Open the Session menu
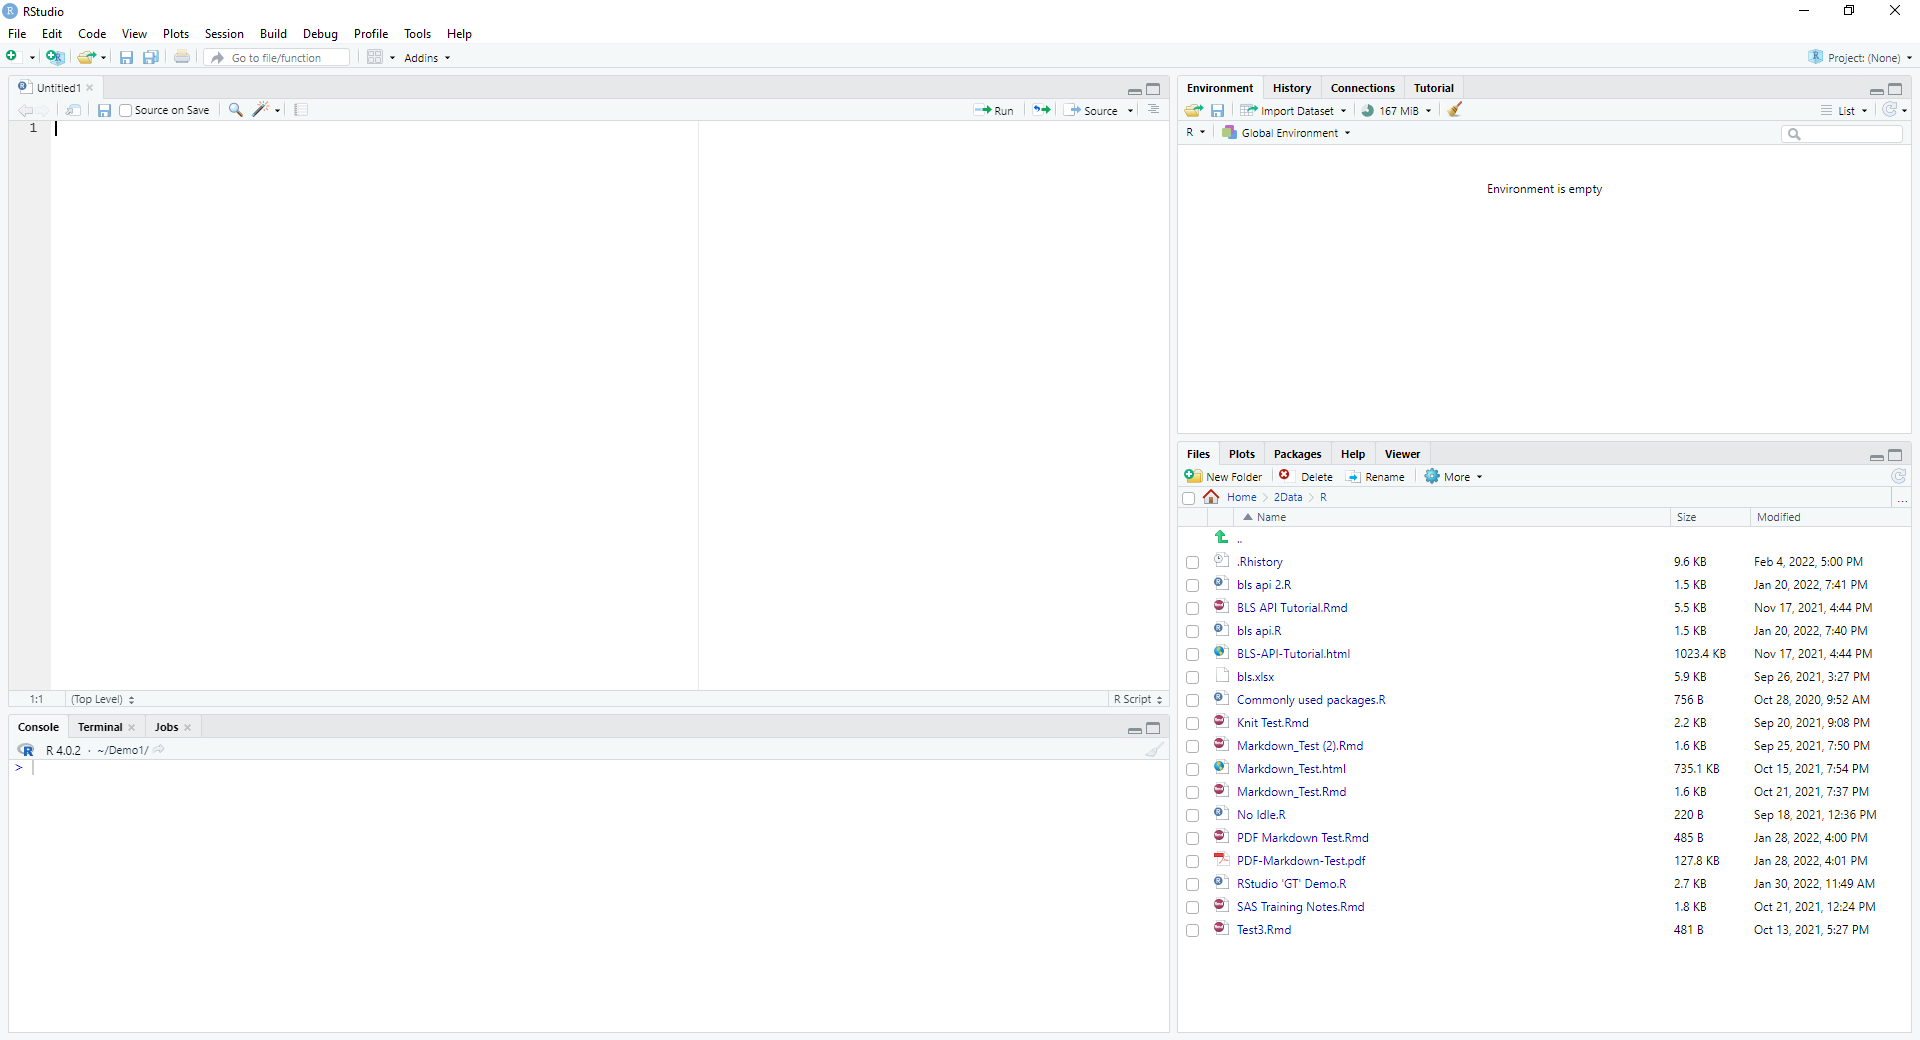The image size is (1920, 1040). tap(224, 34)
